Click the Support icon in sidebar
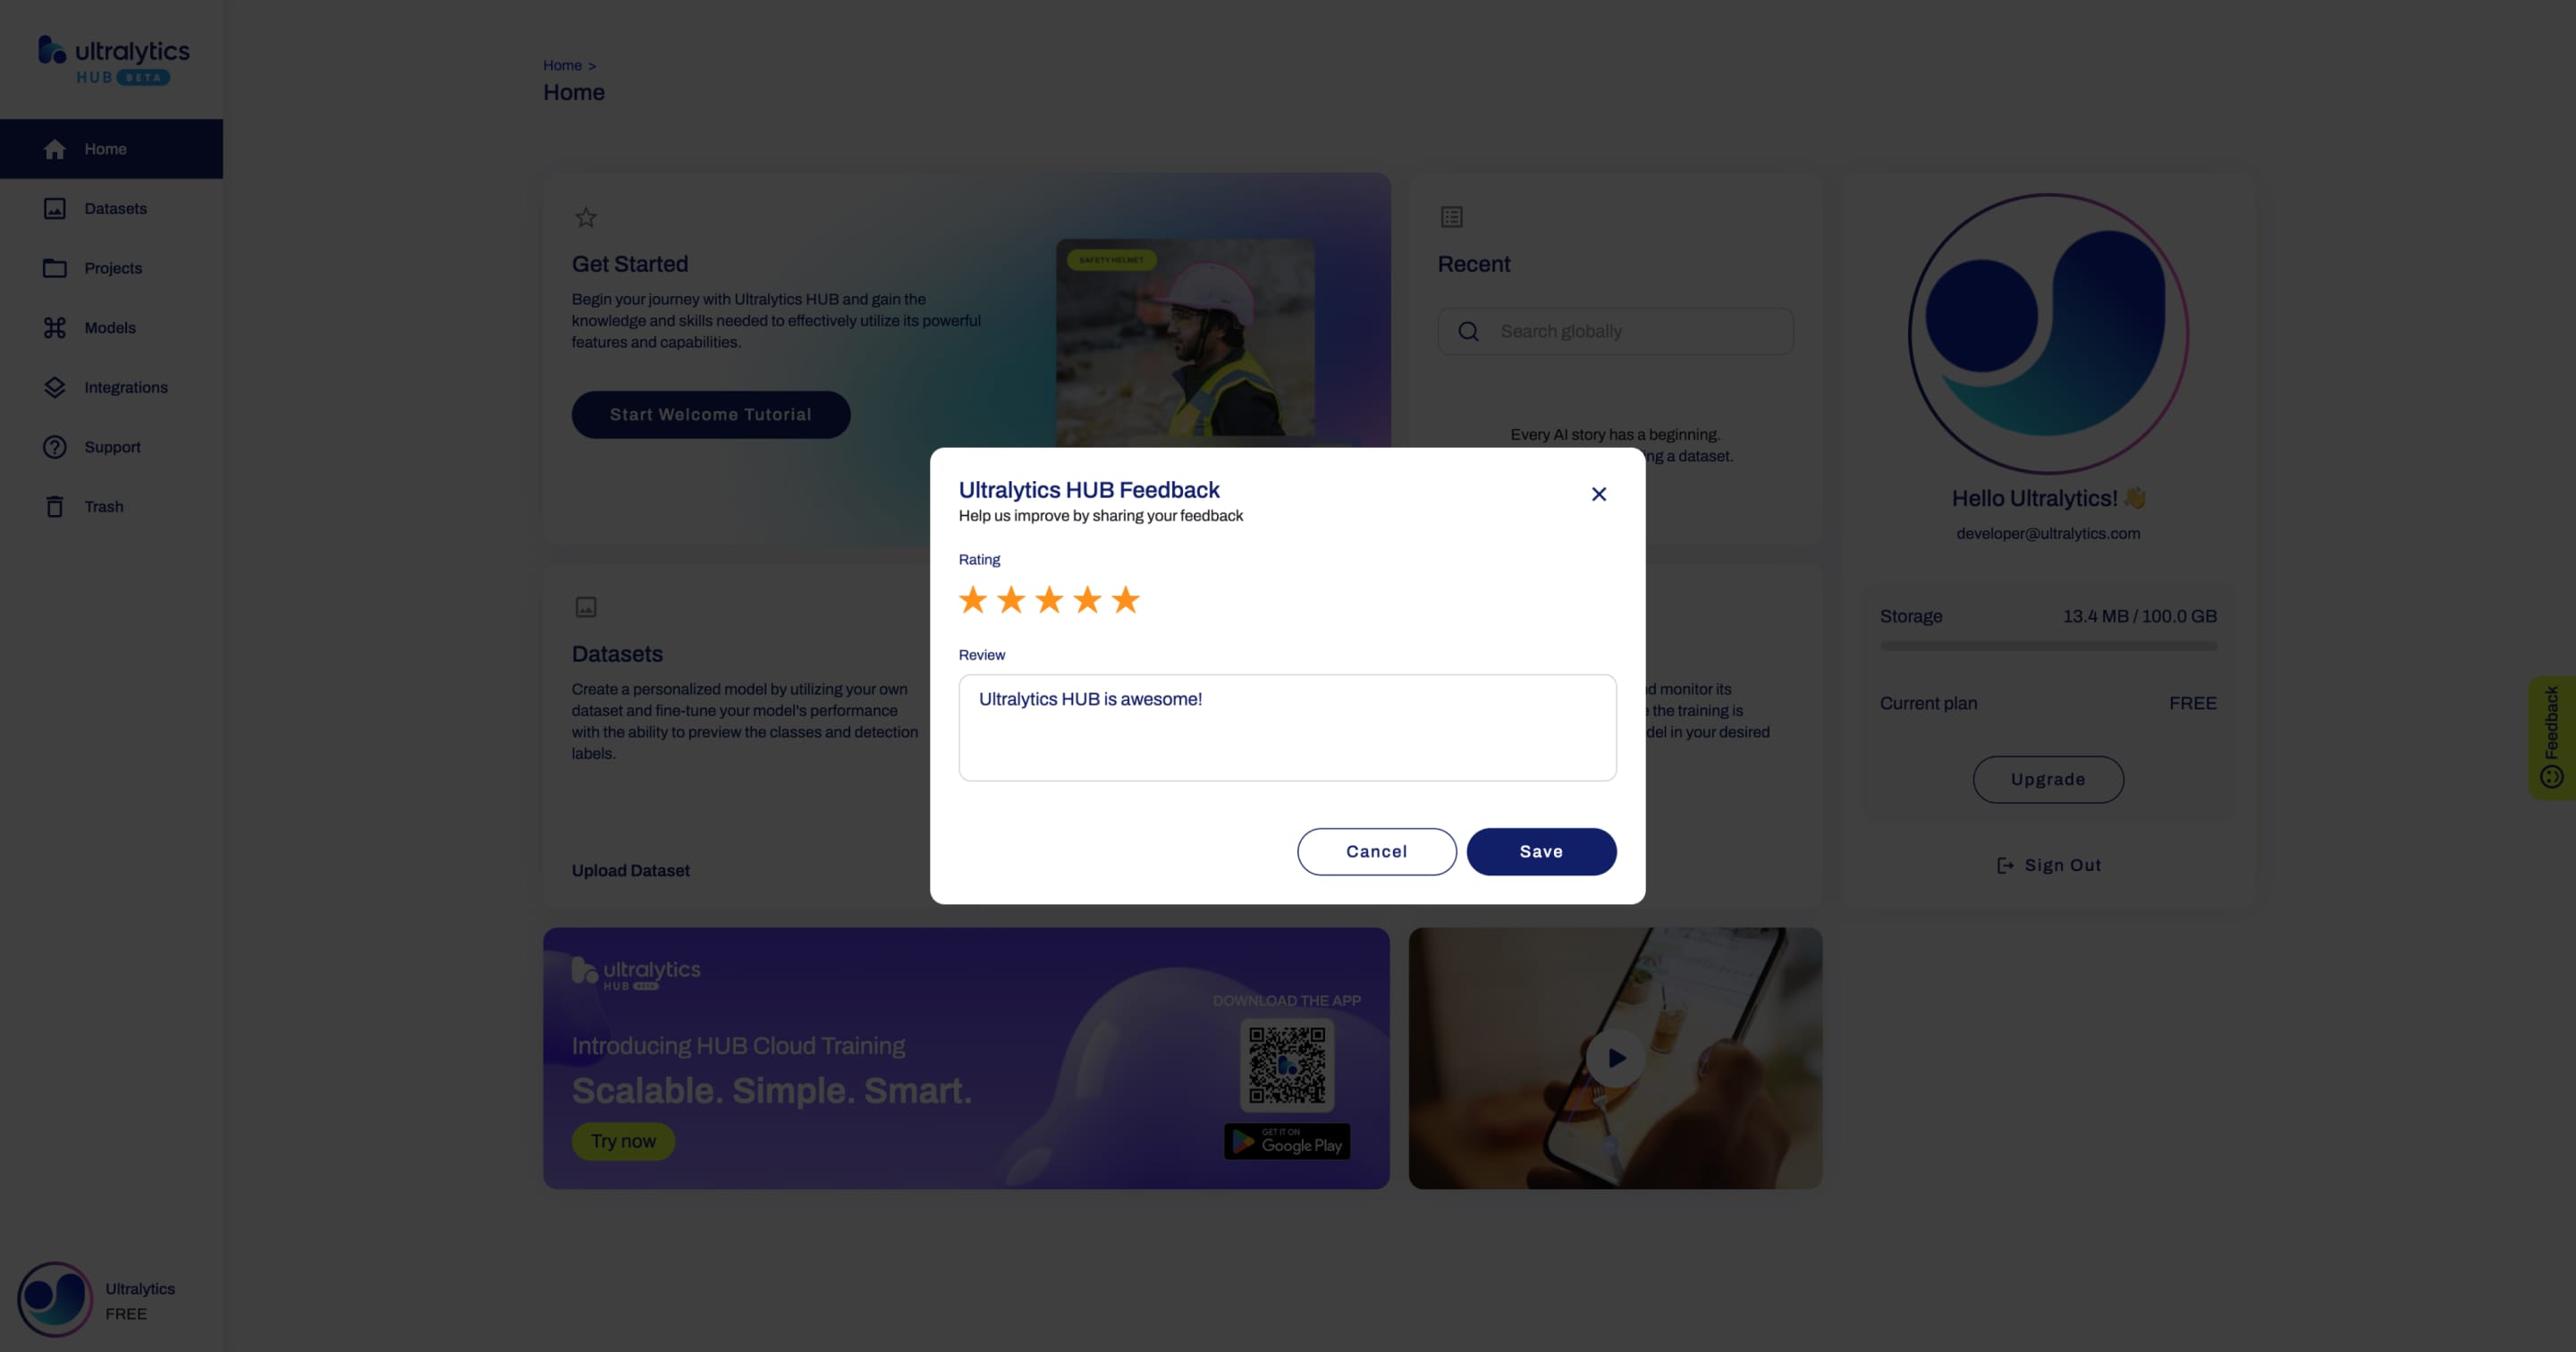The height and width of the screenshot is (1352, 2576). [55, 446]
